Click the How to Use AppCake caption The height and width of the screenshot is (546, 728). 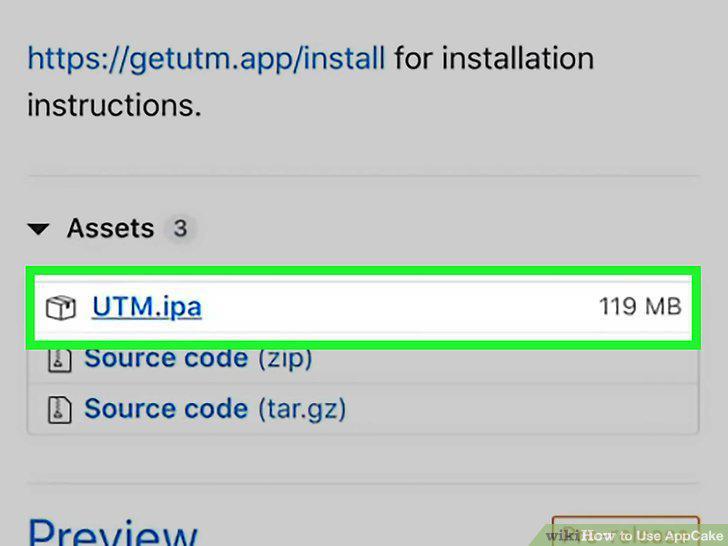[652, 536]
